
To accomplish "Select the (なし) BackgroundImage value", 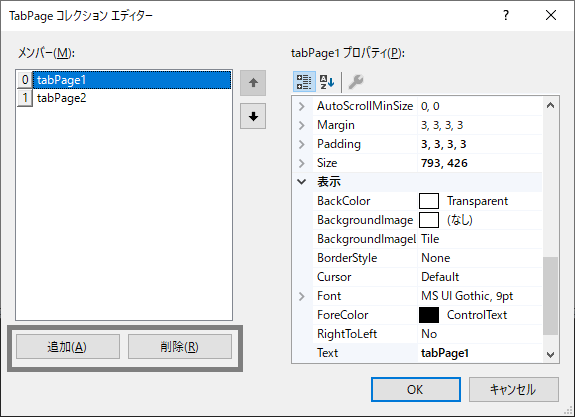I will 459,220.
